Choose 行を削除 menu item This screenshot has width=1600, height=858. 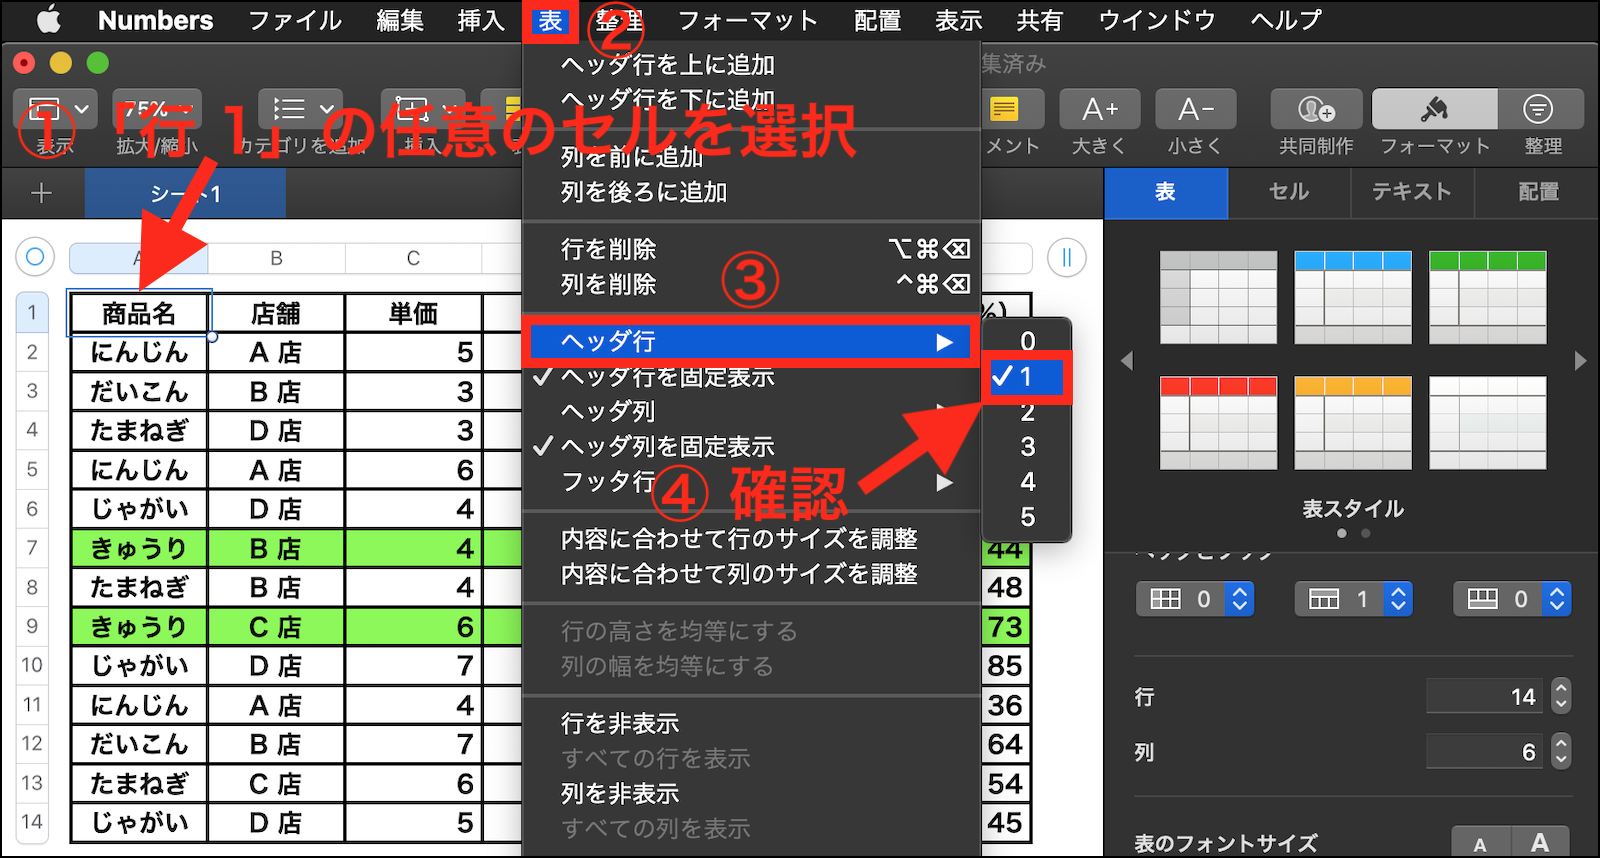pyautogui.click(x=751, y=249)
